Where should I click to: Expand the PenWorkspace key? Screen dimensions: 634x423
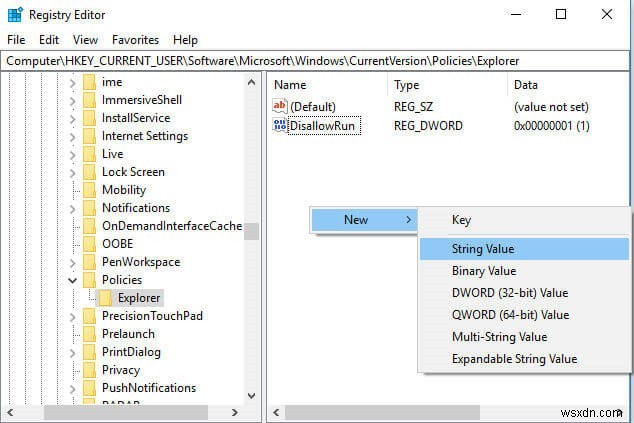point(72,262)
